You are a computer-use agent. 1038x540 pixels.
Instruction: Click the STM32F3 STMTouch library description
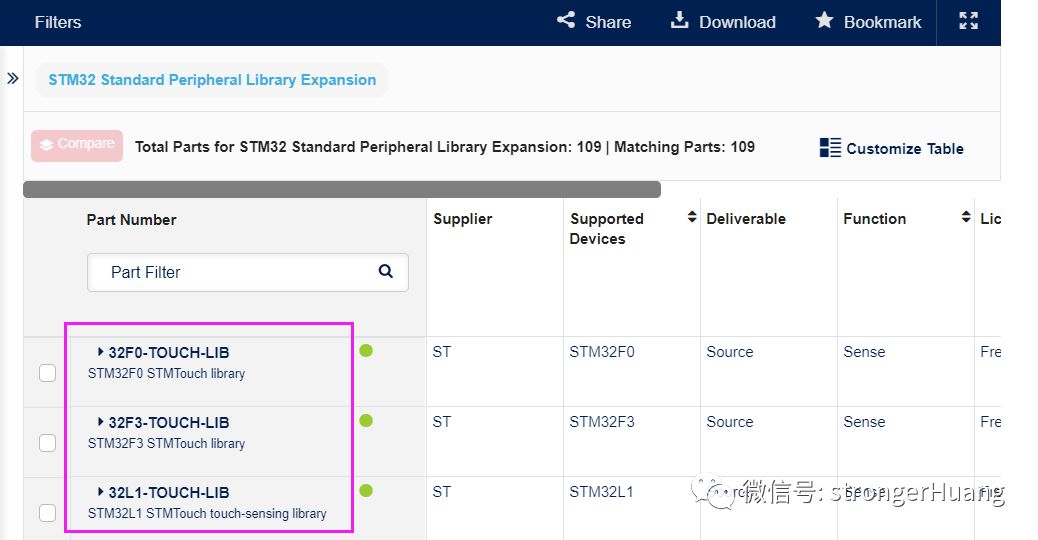click(166, 444)
